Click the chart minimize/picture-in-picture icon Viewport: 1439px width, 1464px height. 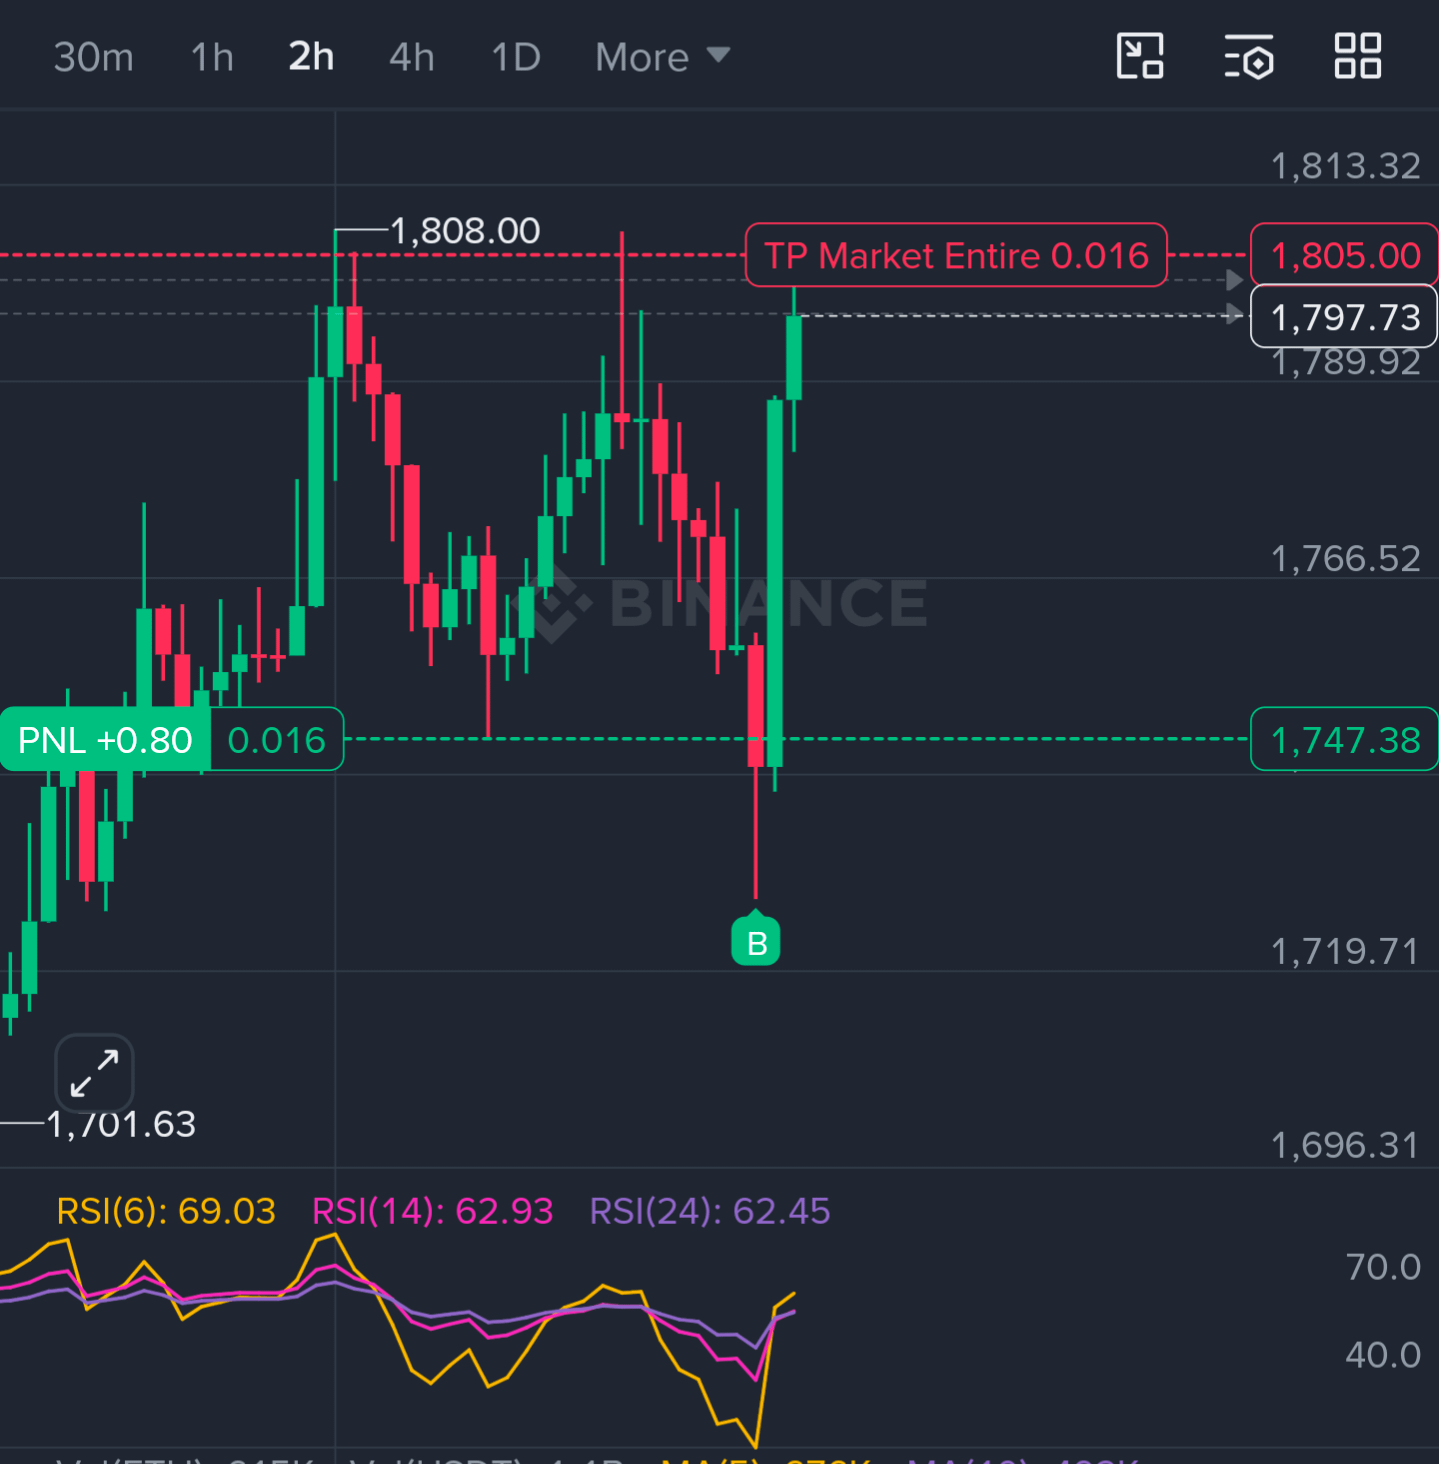point(1140,56)
